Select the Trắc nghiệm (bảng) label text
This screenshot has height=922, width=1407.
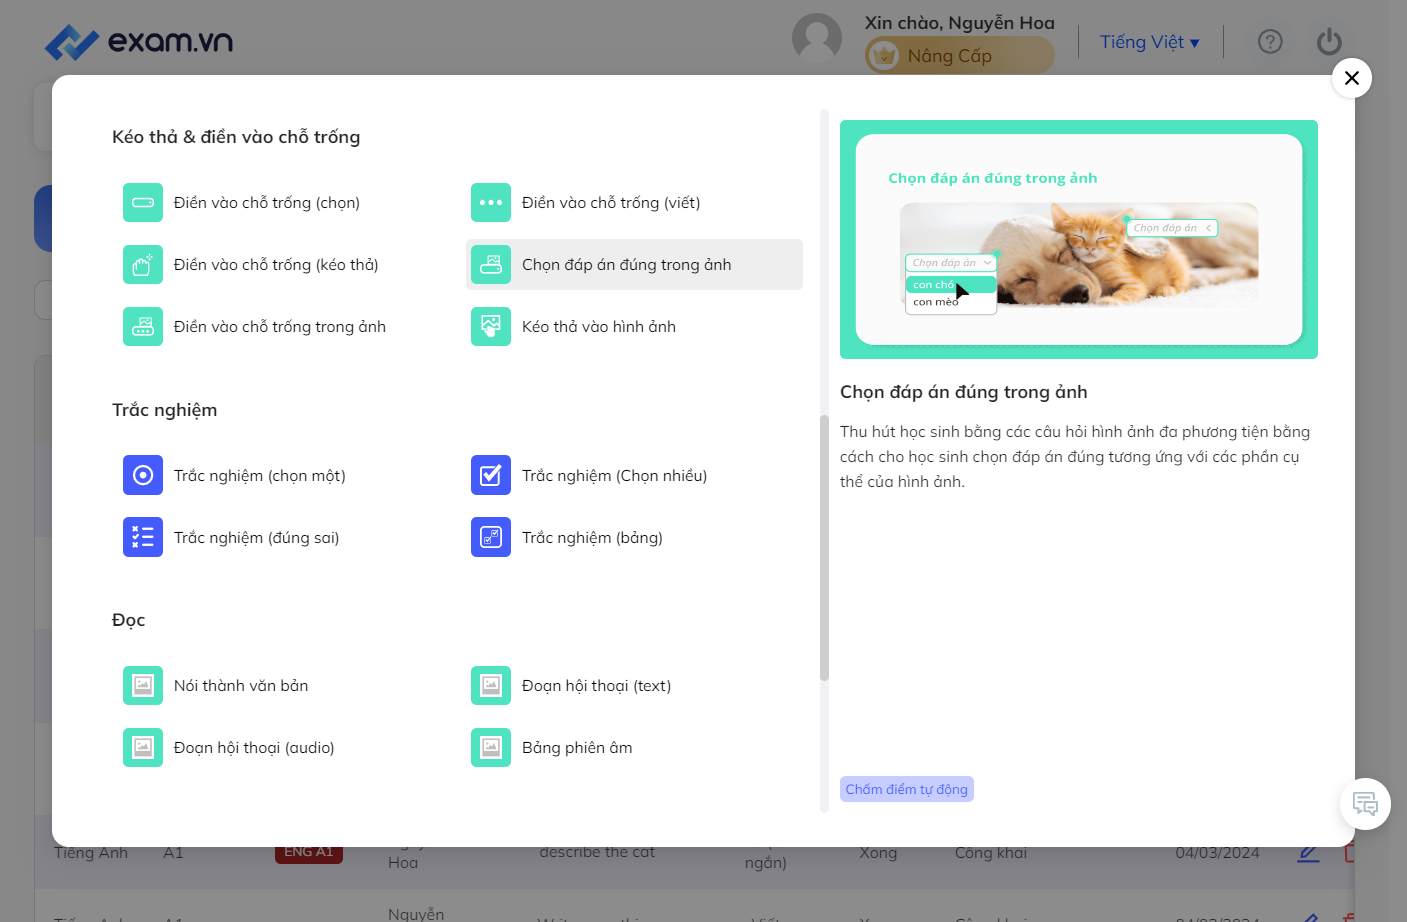click(592, 537)
